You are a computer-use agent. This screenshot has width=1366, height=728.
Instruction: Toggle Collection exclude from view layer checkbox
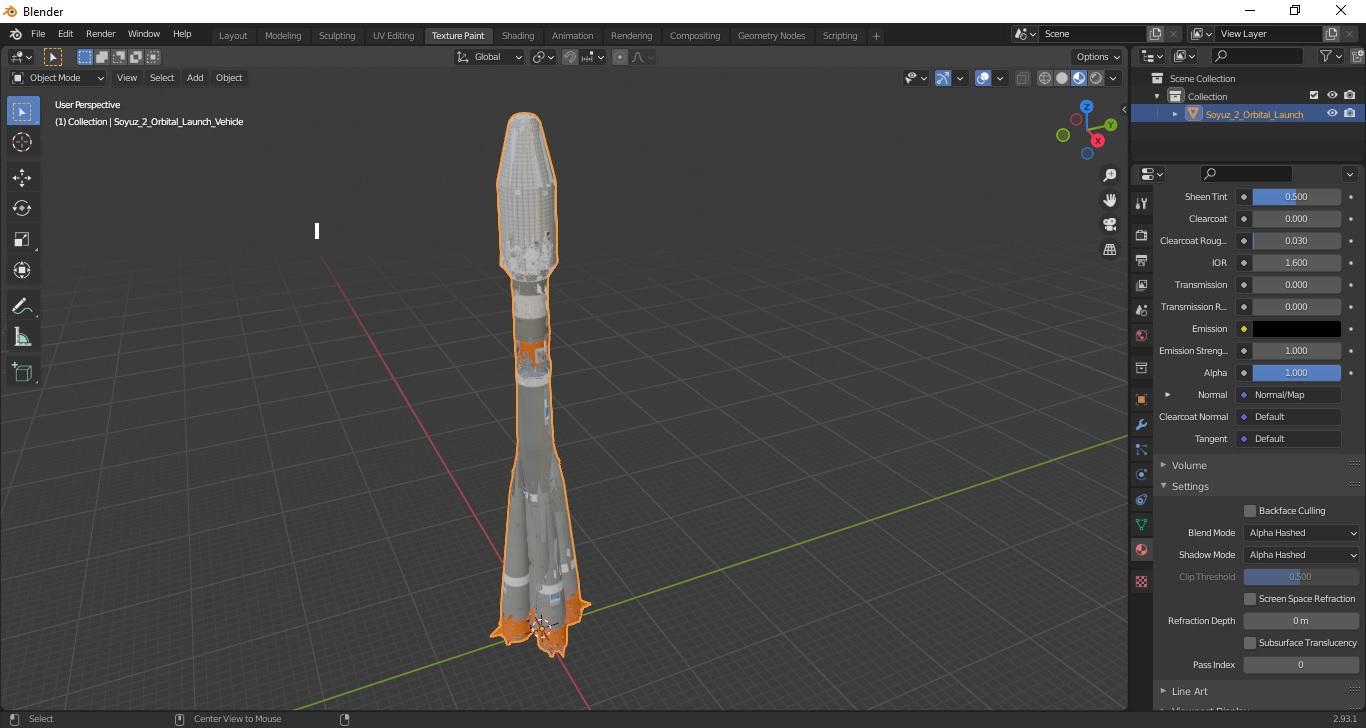(x=1314, y=96)
